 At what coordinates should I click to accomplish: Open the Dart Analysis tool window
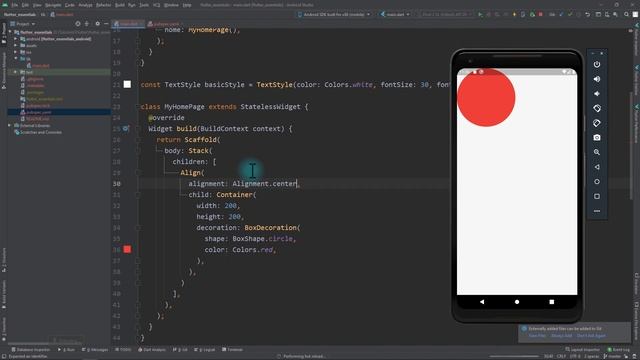click(x=152, y=350)
